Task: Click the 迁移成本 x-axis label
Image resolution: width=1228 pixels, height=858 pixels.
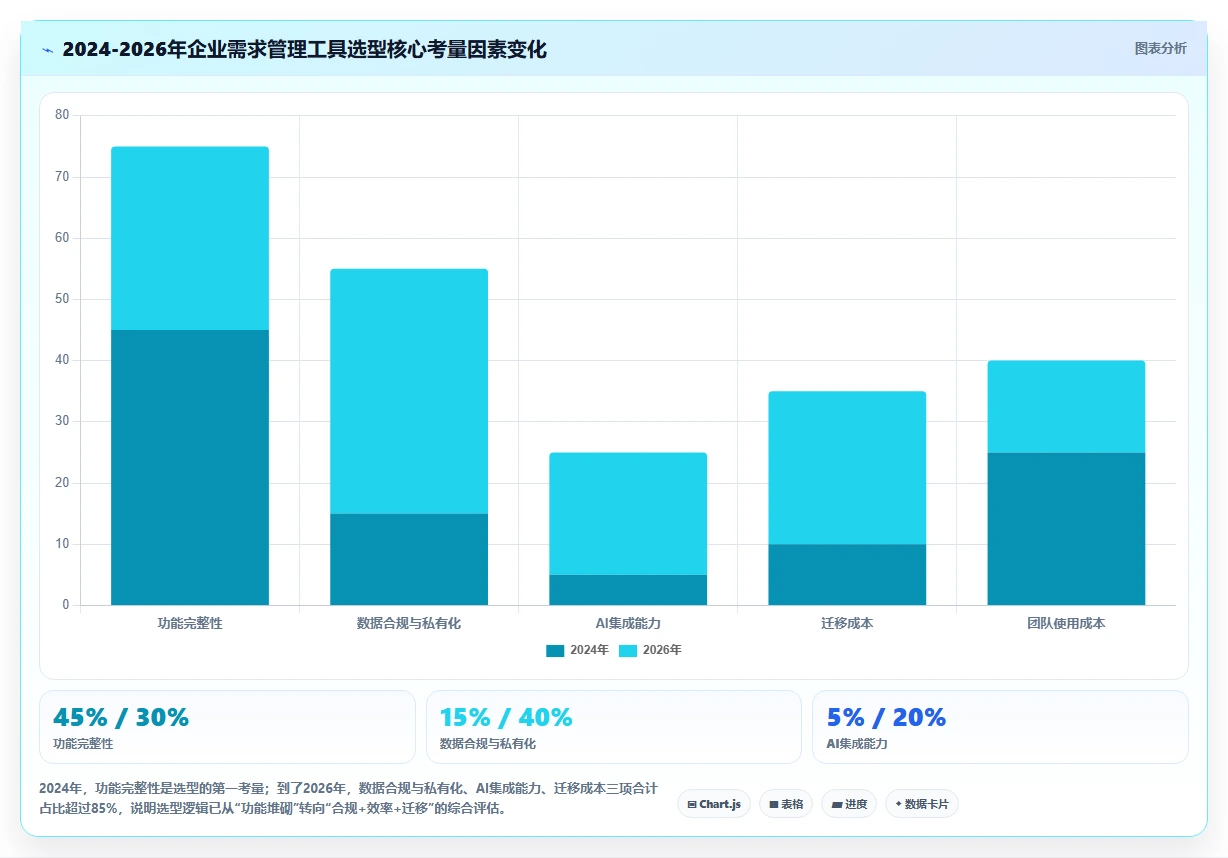Action: click(x=847, y=623)
